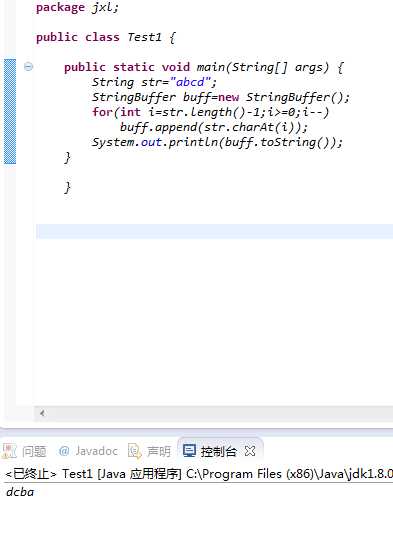Close the 控制台 console tab
This screenshot has width=393, height=557.
[x=250, y=451]
